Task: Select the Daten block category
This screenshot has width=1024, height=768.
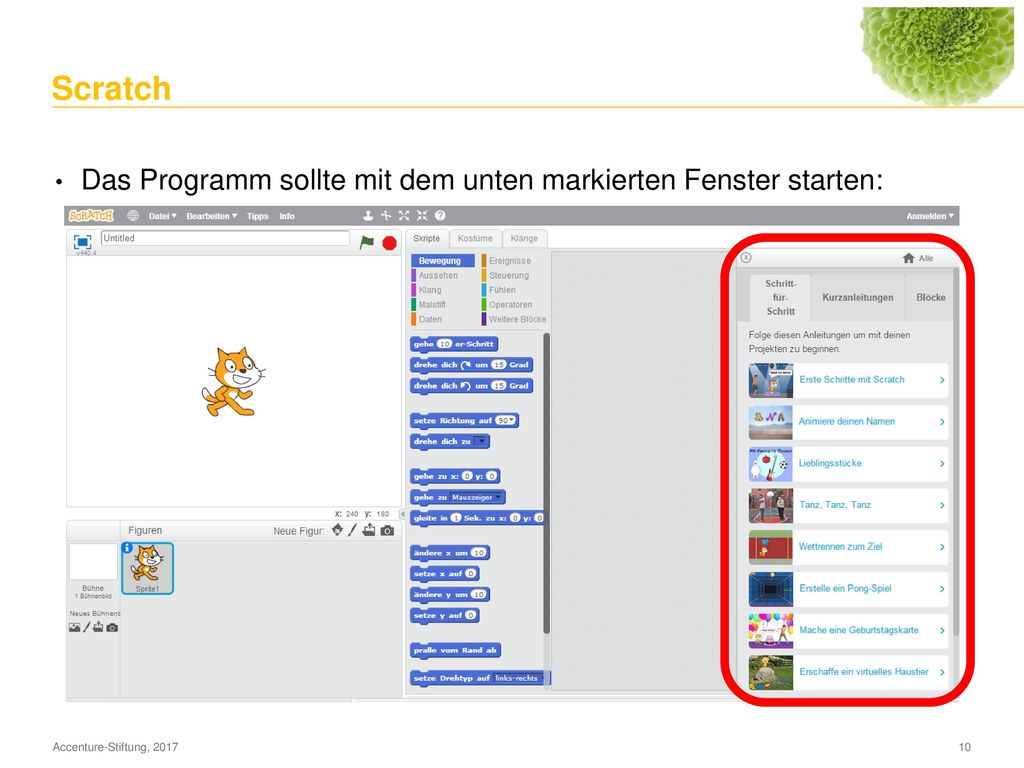Action: pyautogui.click(x=430, y=319)
